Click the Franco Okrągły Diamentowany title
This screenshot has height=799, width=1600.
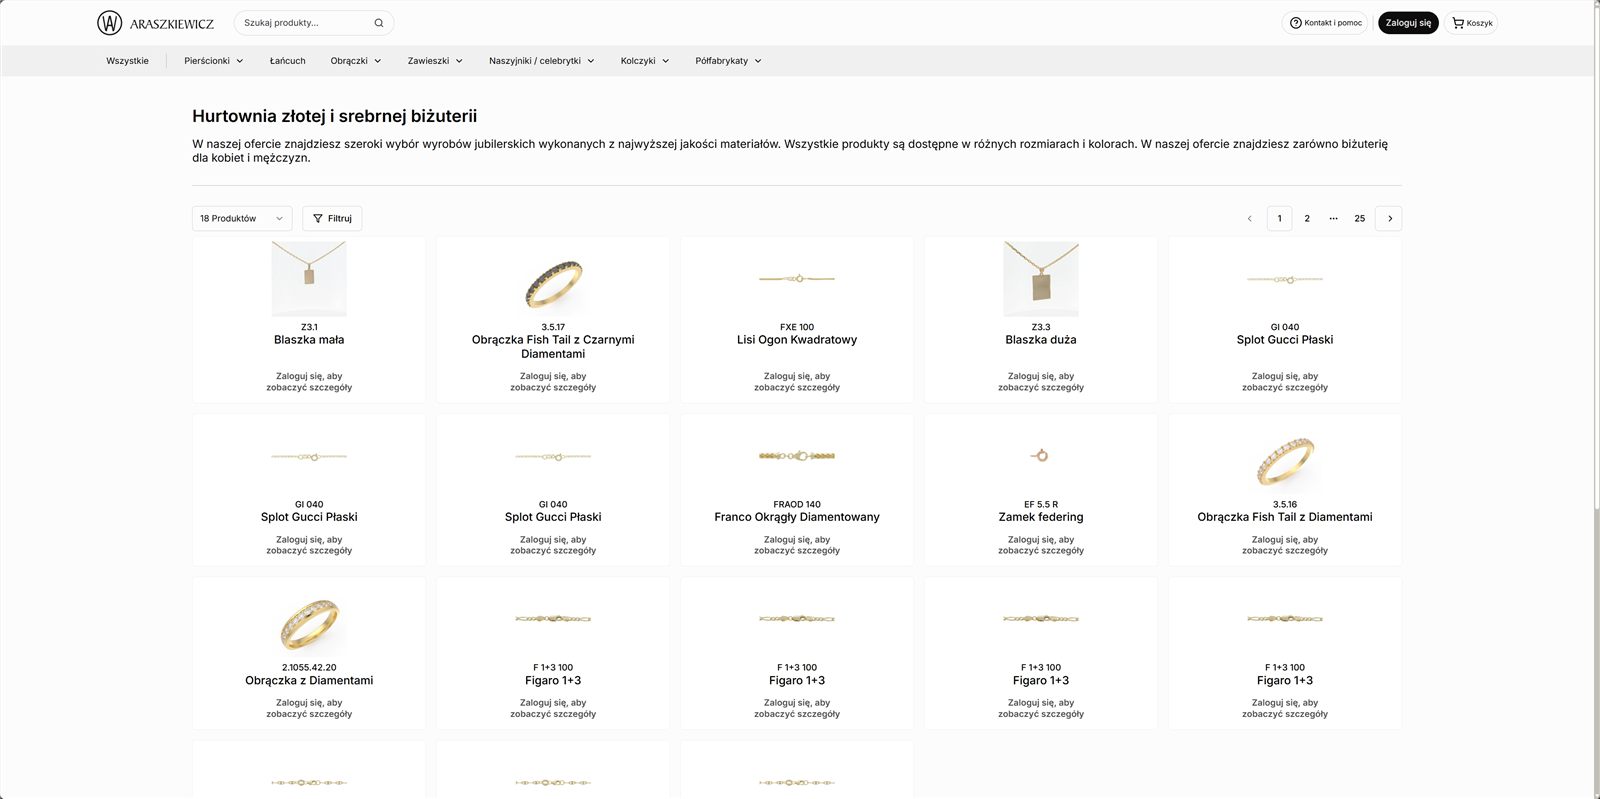[x=797, y=517]
